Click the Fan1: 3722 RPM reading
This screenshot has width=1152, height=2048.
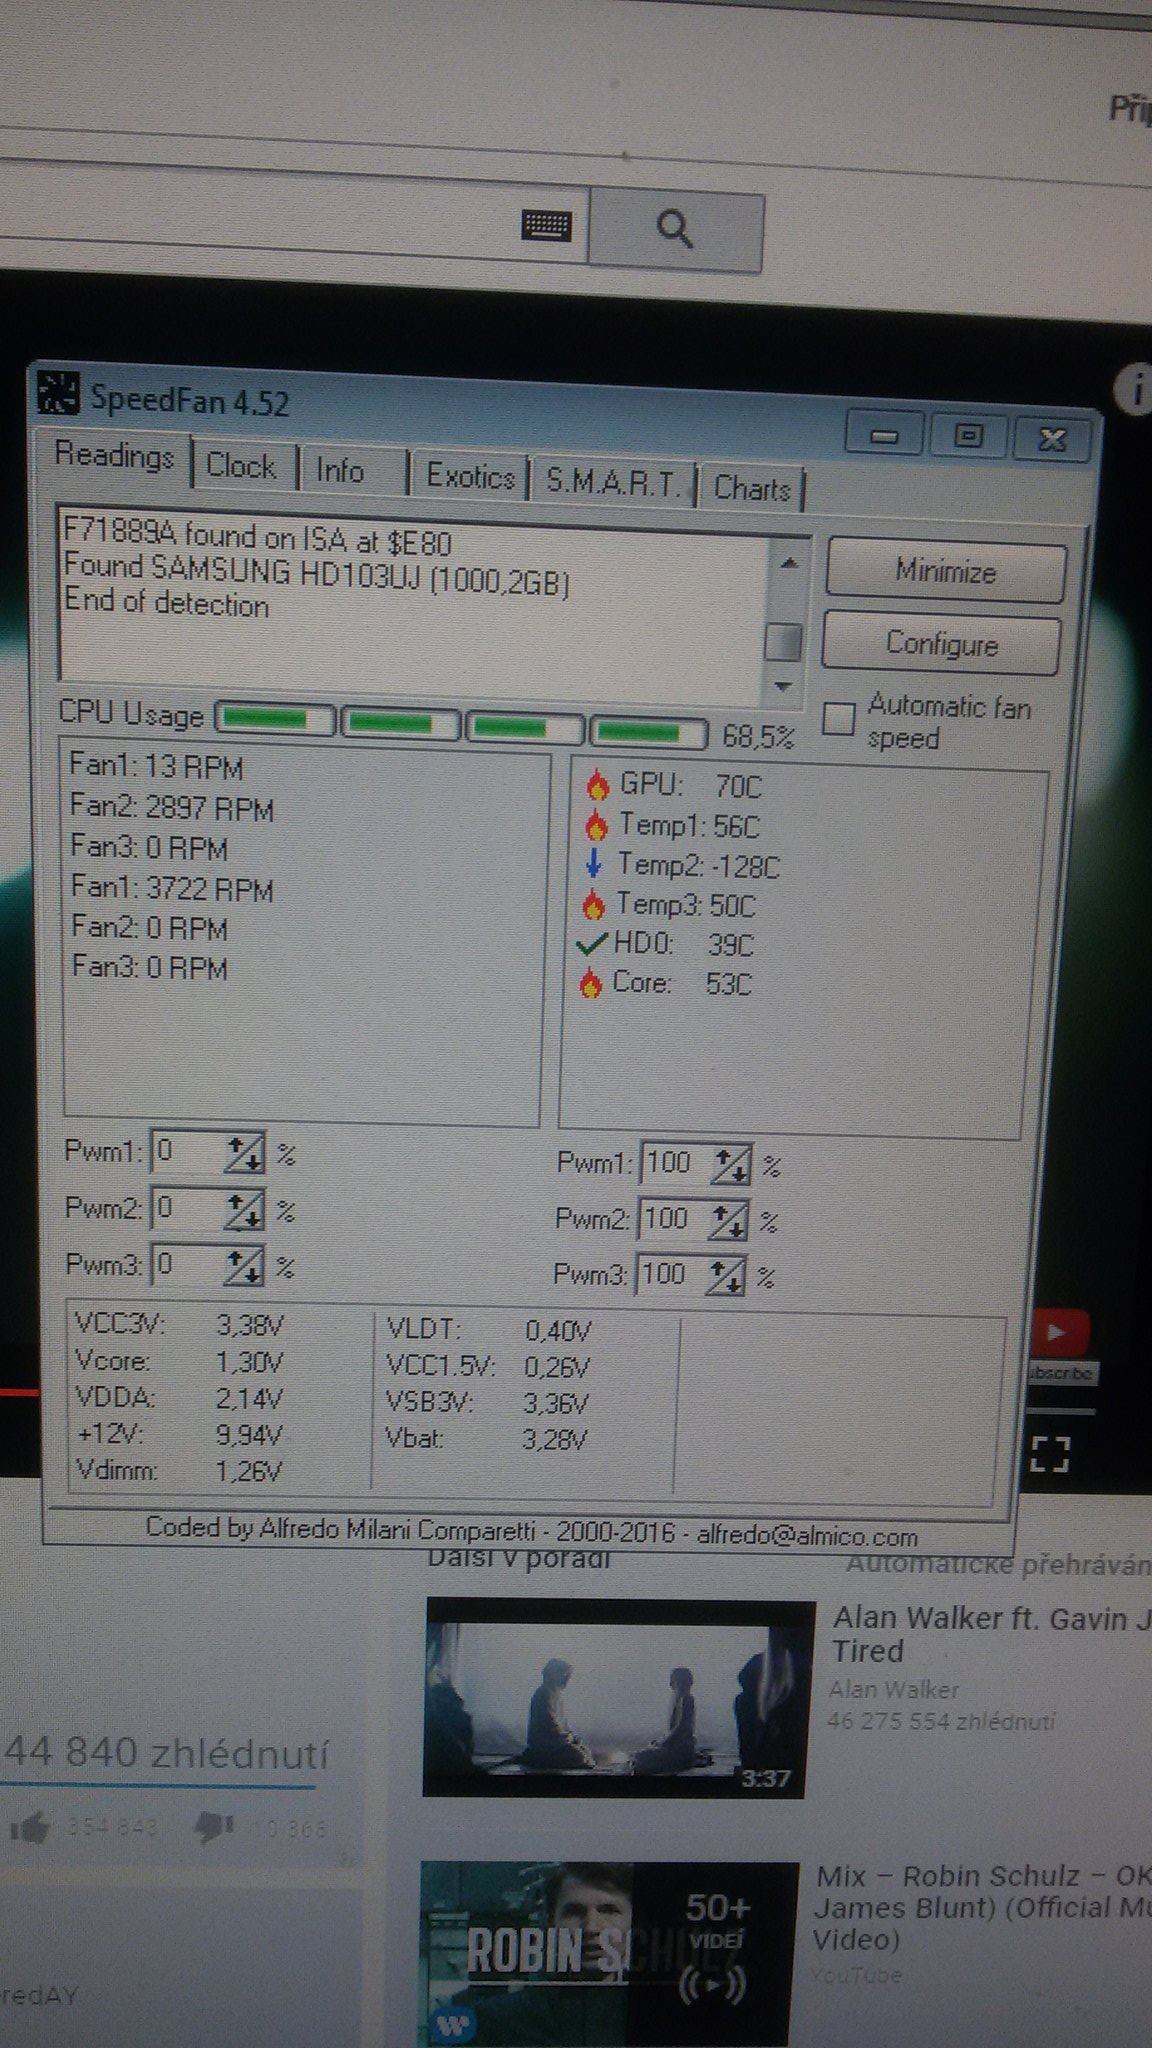tap(172, 888)
